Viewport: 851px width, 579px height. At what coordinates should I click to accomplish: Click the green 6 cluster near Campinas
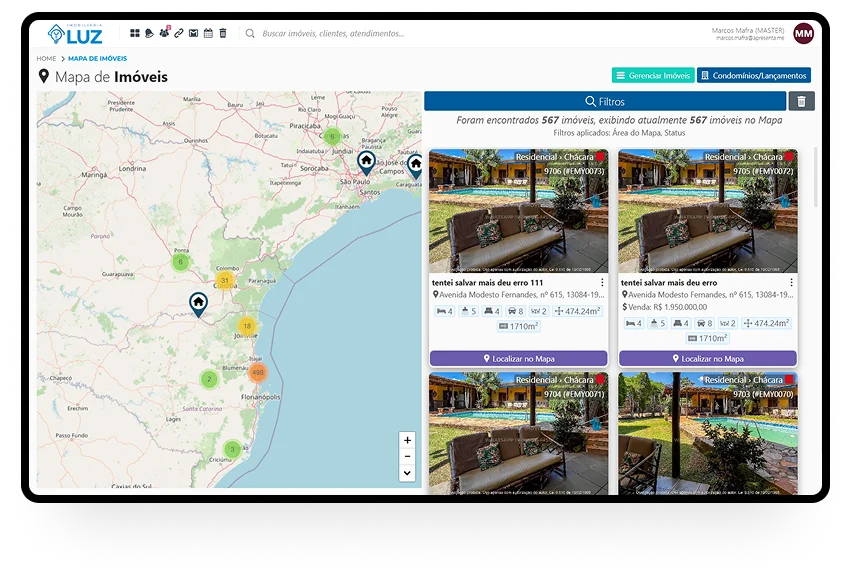(332, 137)
